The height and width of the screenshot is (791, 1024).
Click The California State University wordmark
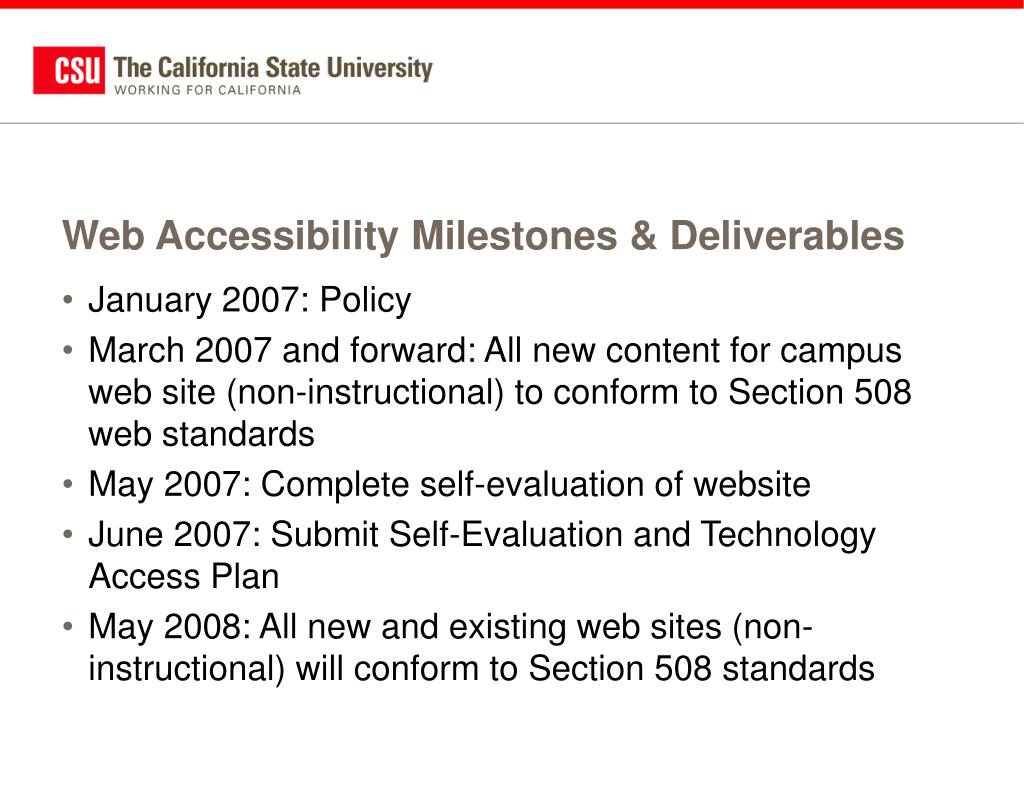272,68
